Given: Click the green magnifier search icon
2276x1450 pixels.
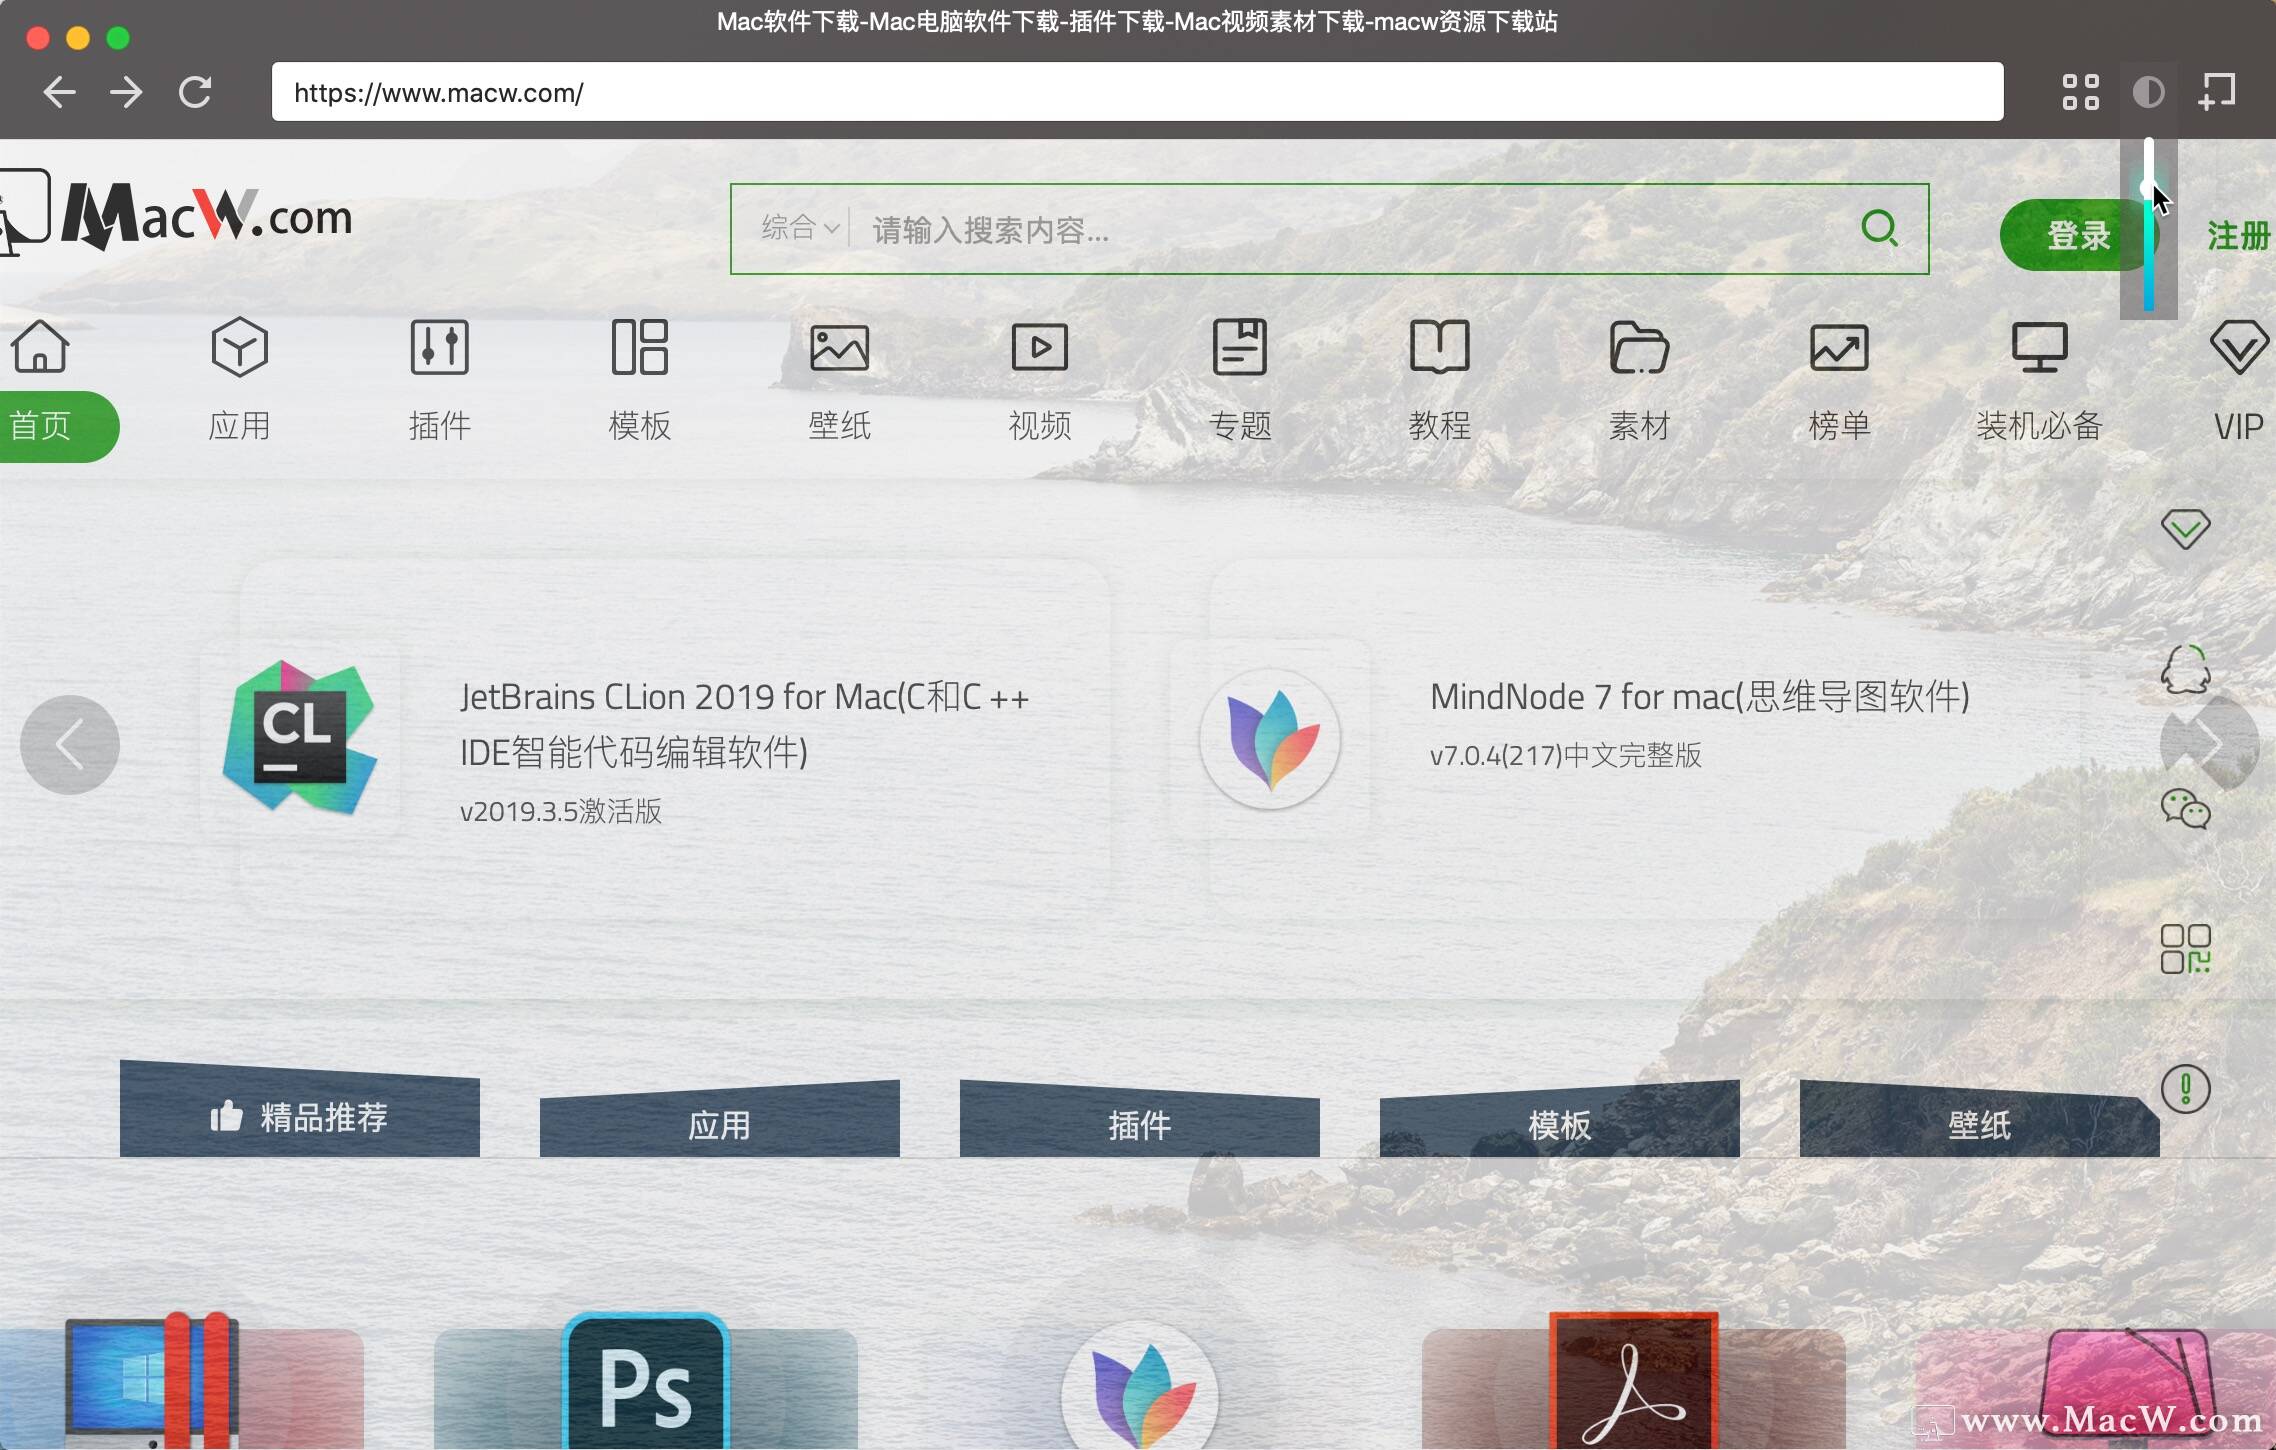Looking at the screenshot, I should coord(1880,228).
